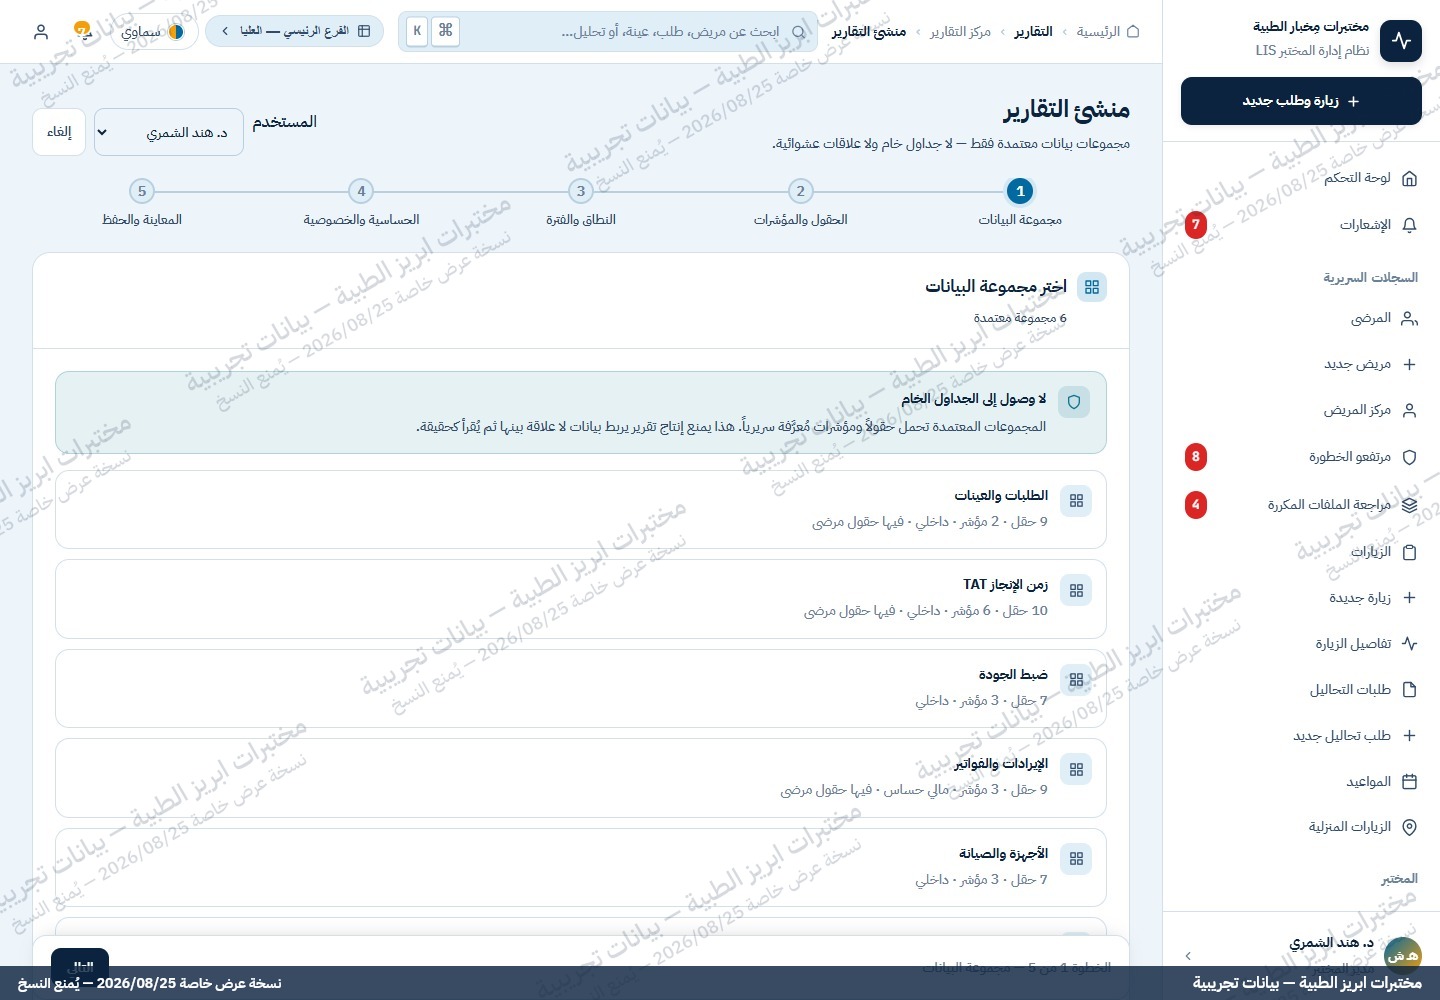The width and height of the screenshot is (1440, 1000).
Task: Open the المواعيد calendar icon
Action: point(1409,782)
